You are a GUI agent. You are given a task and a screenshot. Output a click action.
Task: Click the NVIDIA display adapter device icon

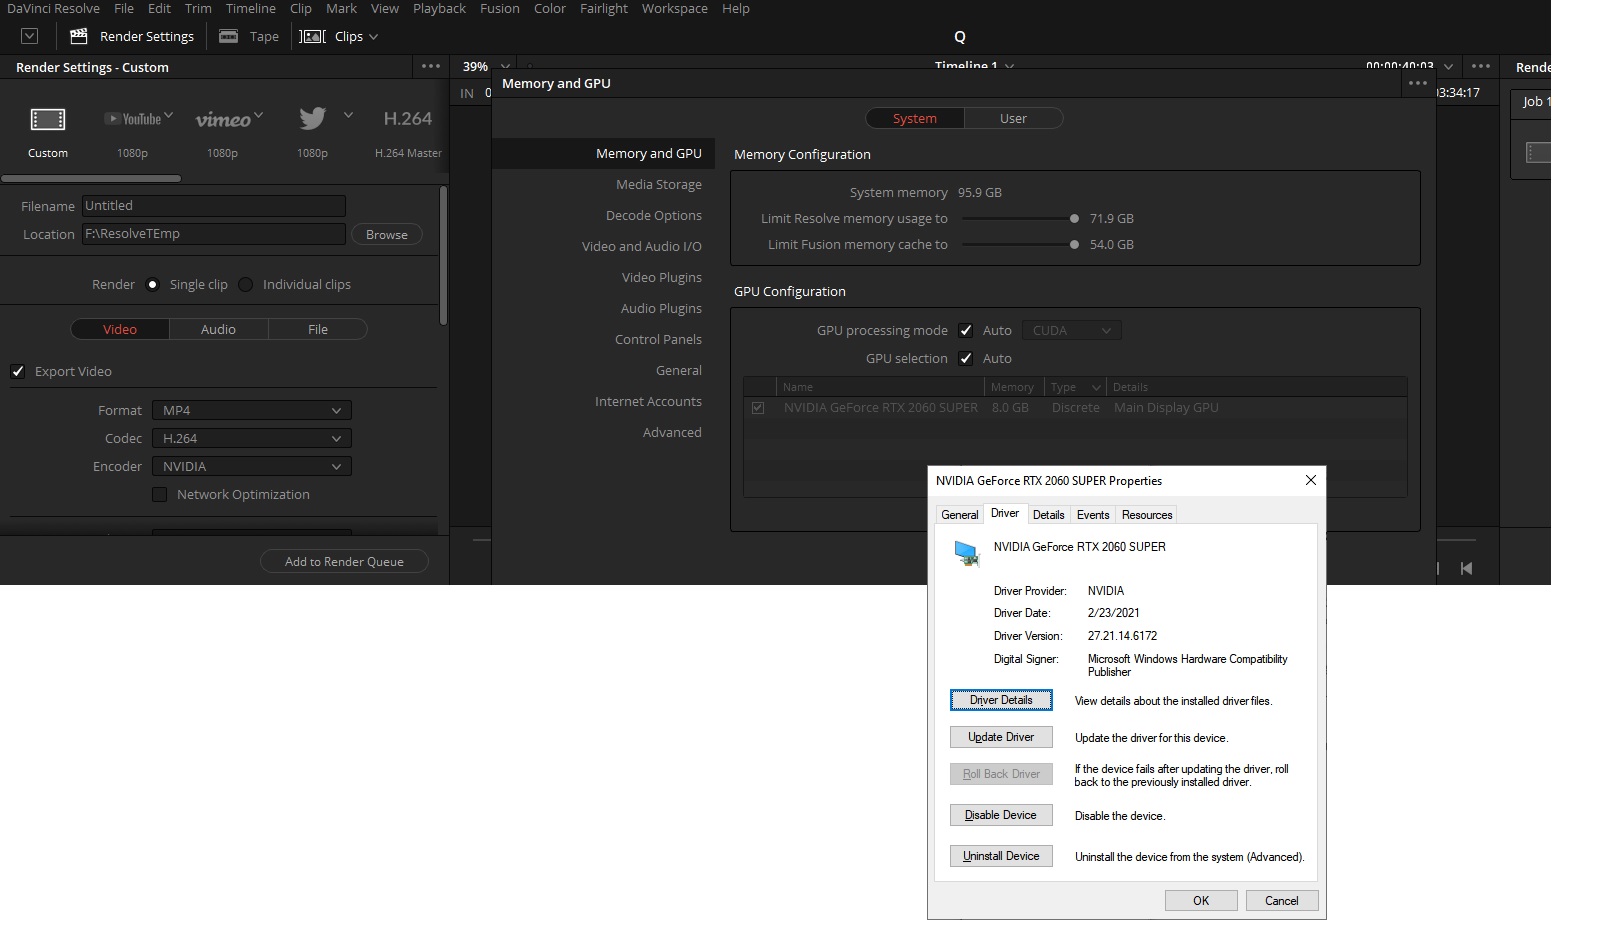tap(967, 553)
